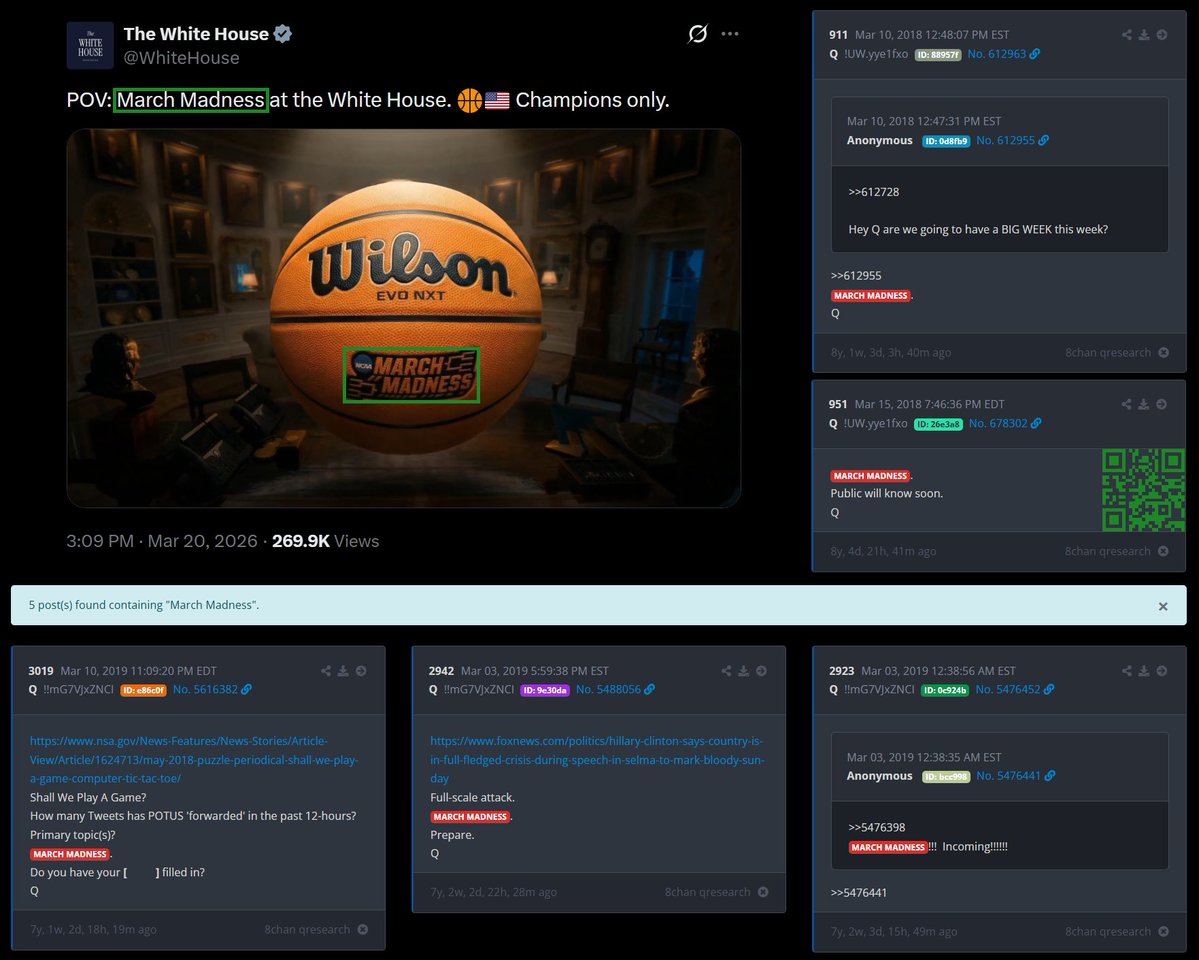The width and height of the screenshot is (1199, 960).
Task: Click the go-to arrow icon on post 3019
Action: [x=361, y=671]
